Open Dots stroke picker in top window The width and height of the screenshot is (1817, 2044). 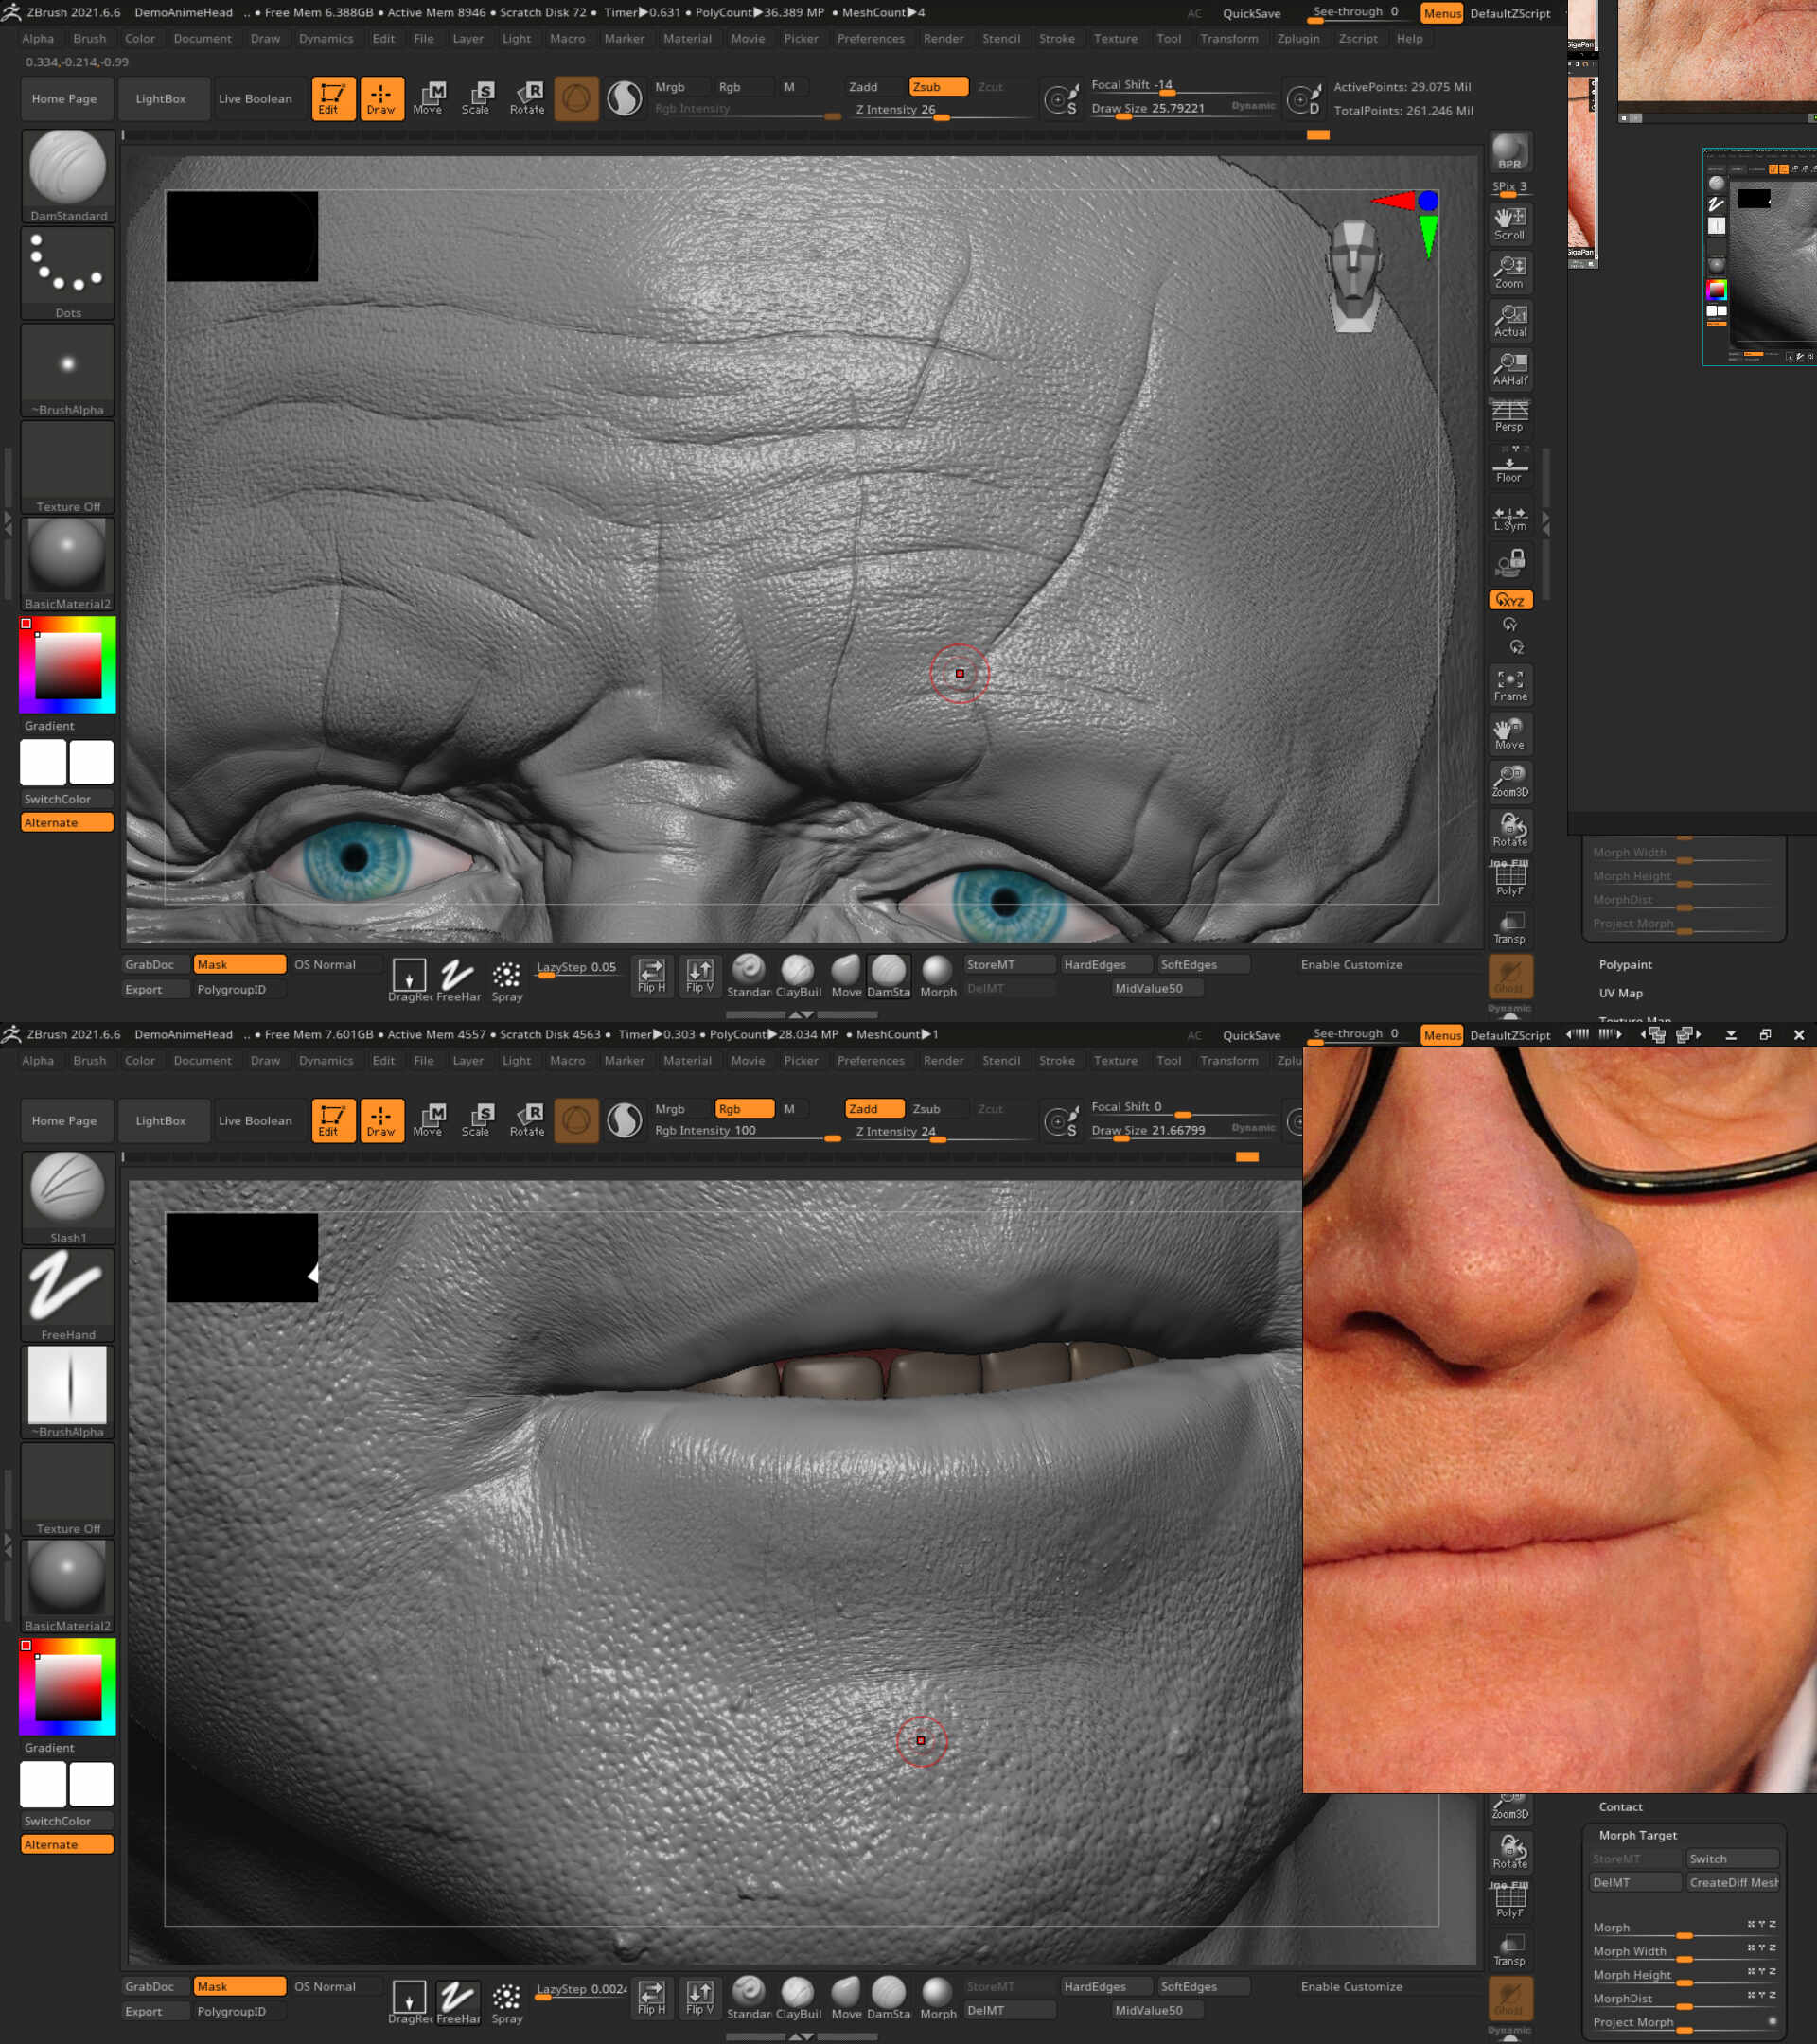pos(68,273)
